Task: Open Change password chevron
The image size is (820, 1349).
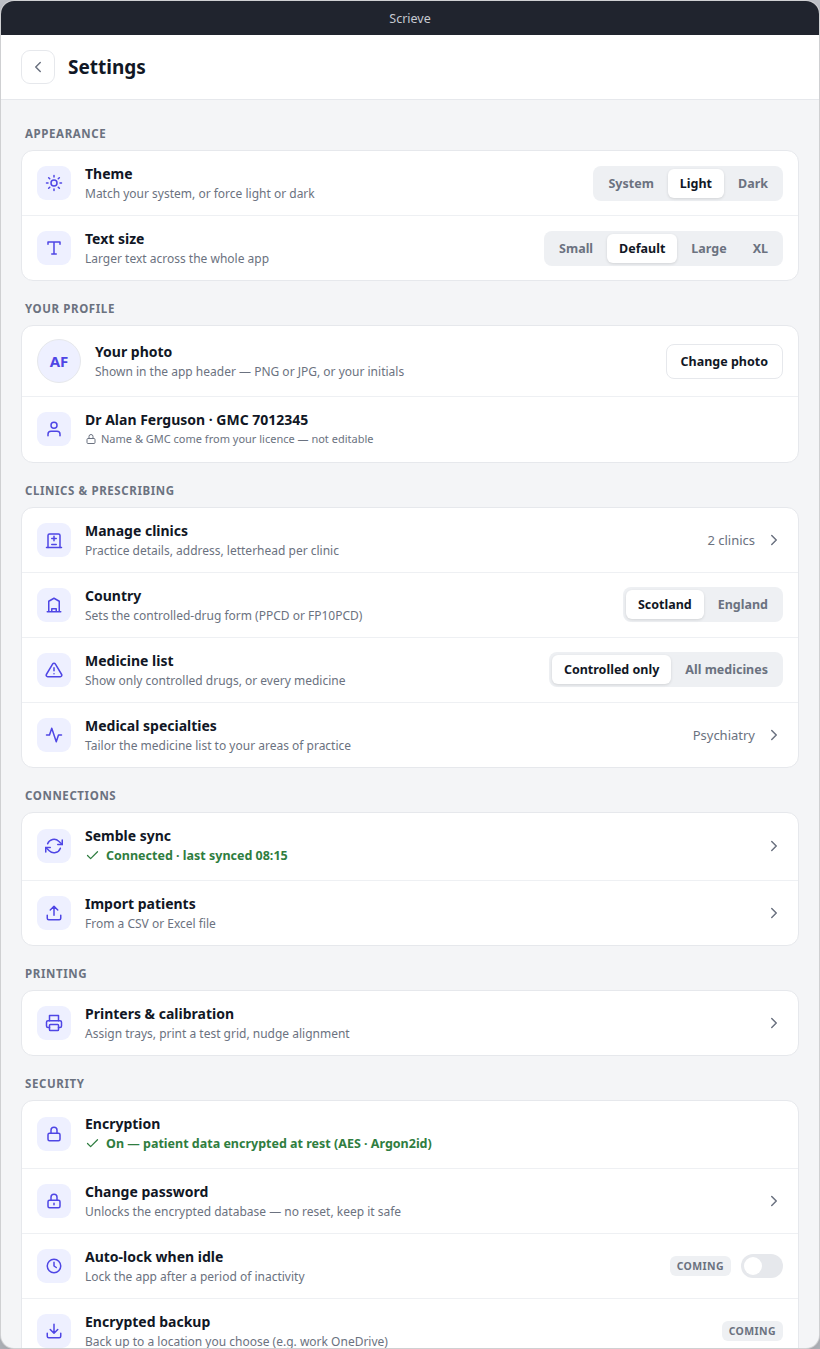Action: click(774, 1201)
